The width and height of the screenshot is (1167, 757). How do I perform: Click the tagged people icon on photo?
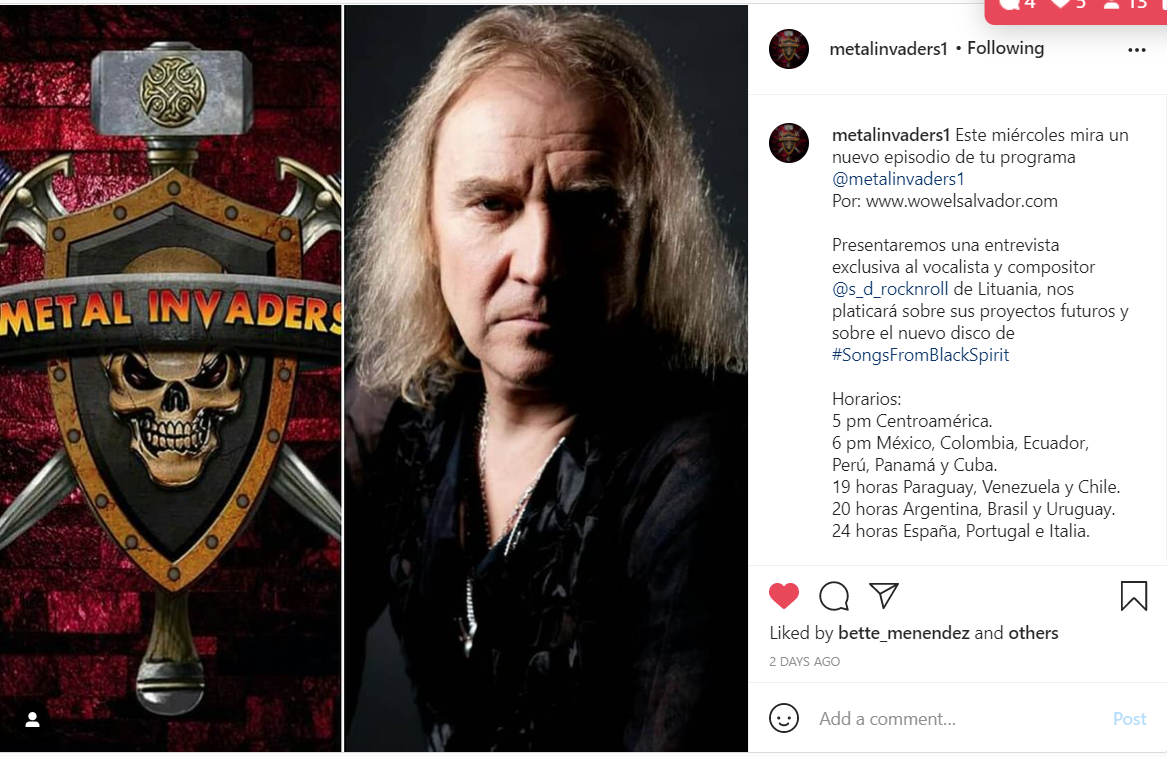33,720
